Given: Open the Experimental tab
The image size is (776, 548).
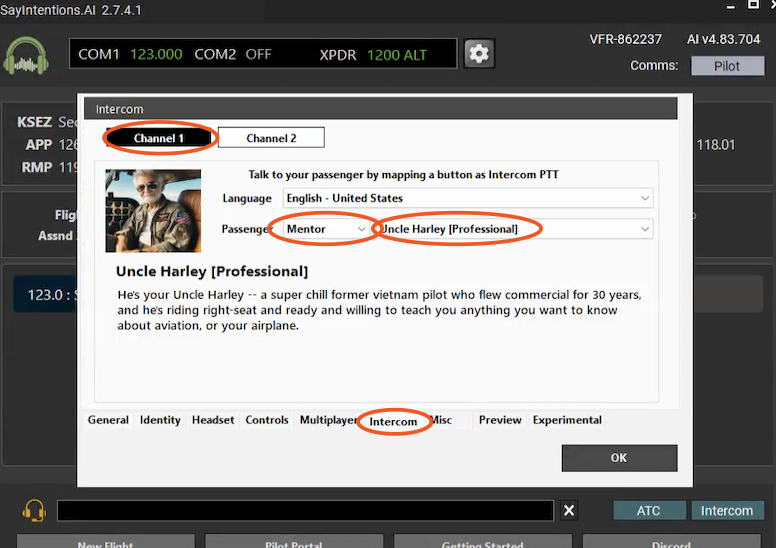Looking at the screenshot, I should click(x=567, y=420).
